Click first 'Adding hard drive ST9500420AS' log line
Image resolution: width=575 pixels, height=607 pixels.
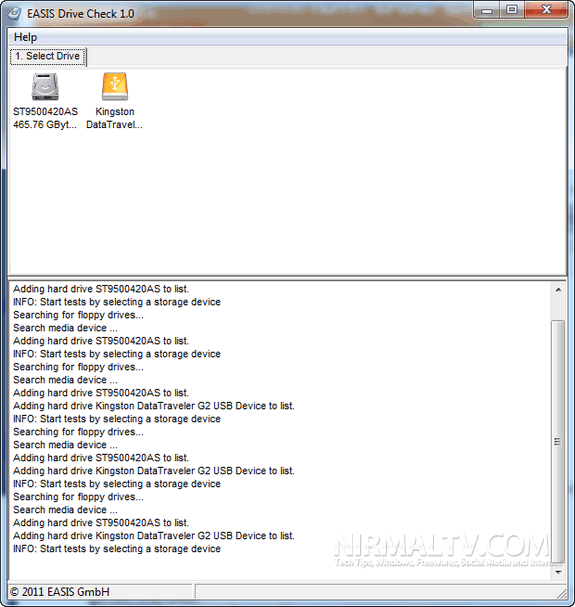coord(101,289)
